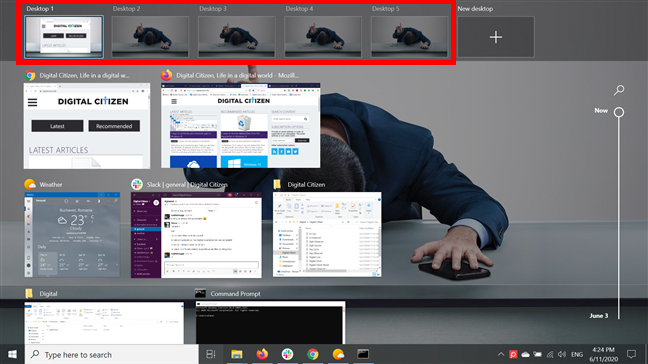Expand hidden system tray icons chevron
Screen dimensions: 648x364
(500, 354)
